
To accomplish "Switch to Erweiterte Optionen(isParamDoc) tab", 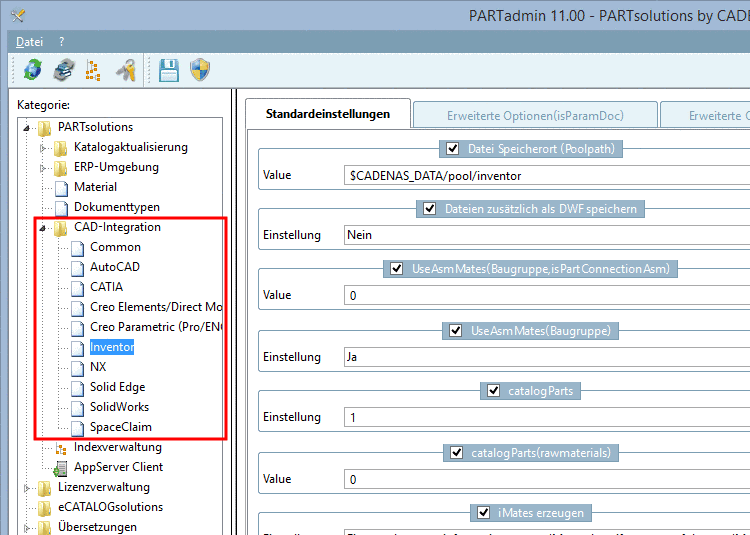I will click(535, 116).
